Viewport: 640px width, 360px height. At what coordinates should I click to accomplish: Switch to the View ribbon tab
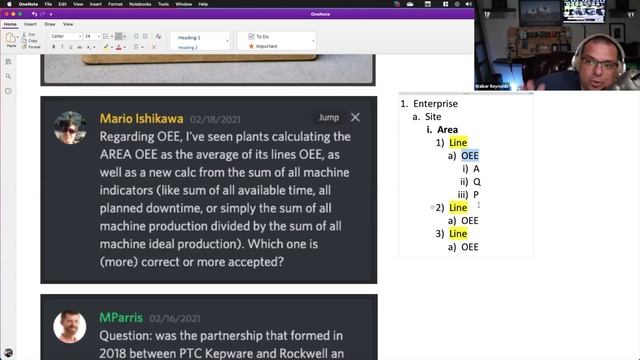pos(68,24)
